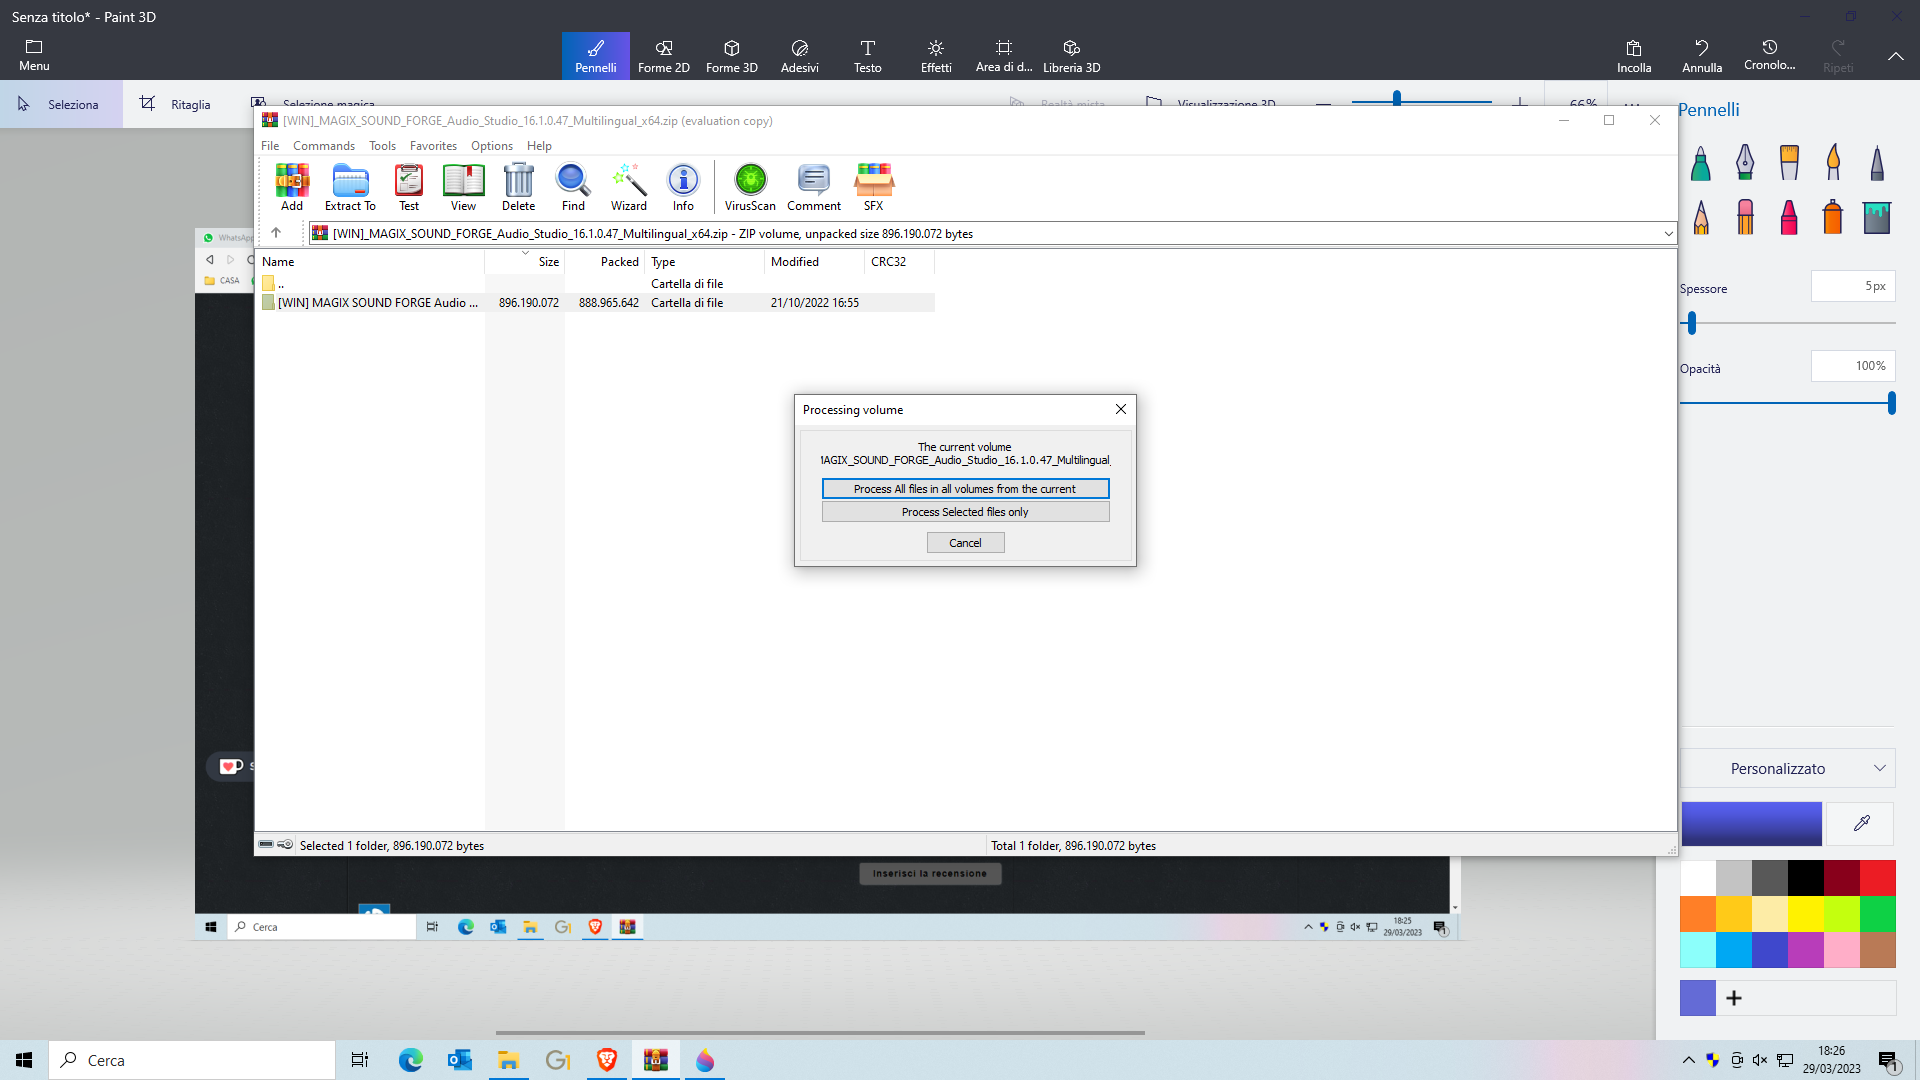Select the [WIN] MAGIX SOUND FORGE folder row
The height and width of the screenshot is (1080, 1920).
click(597, 303)
